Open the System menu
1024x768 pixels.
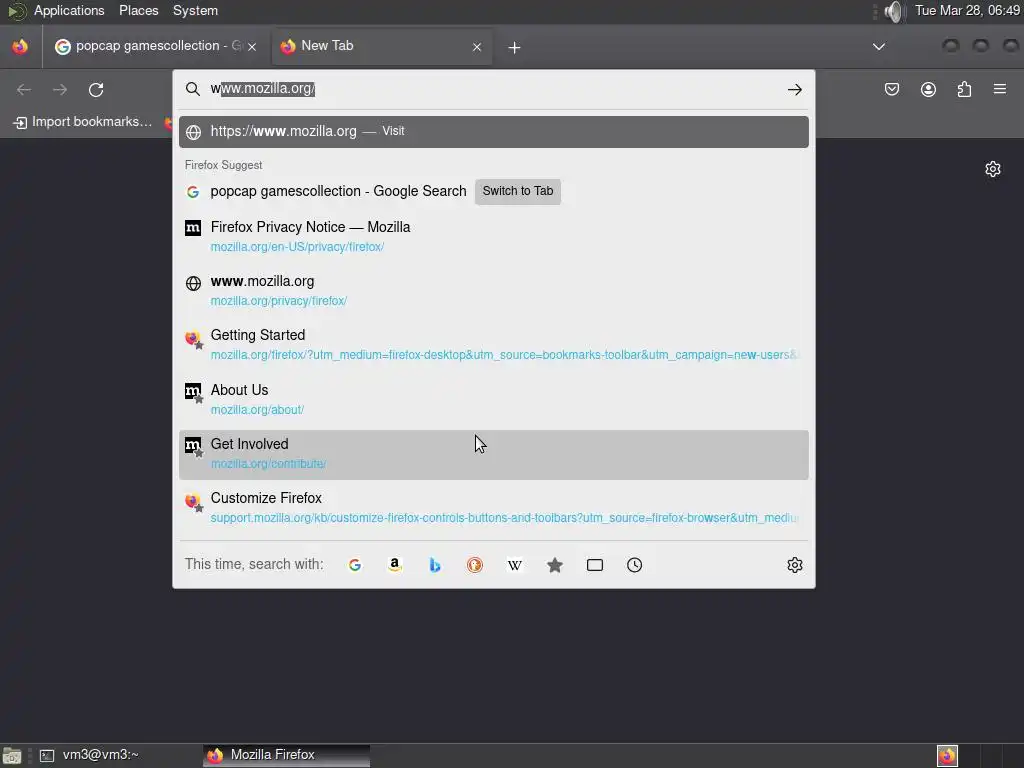click(195, 10)
